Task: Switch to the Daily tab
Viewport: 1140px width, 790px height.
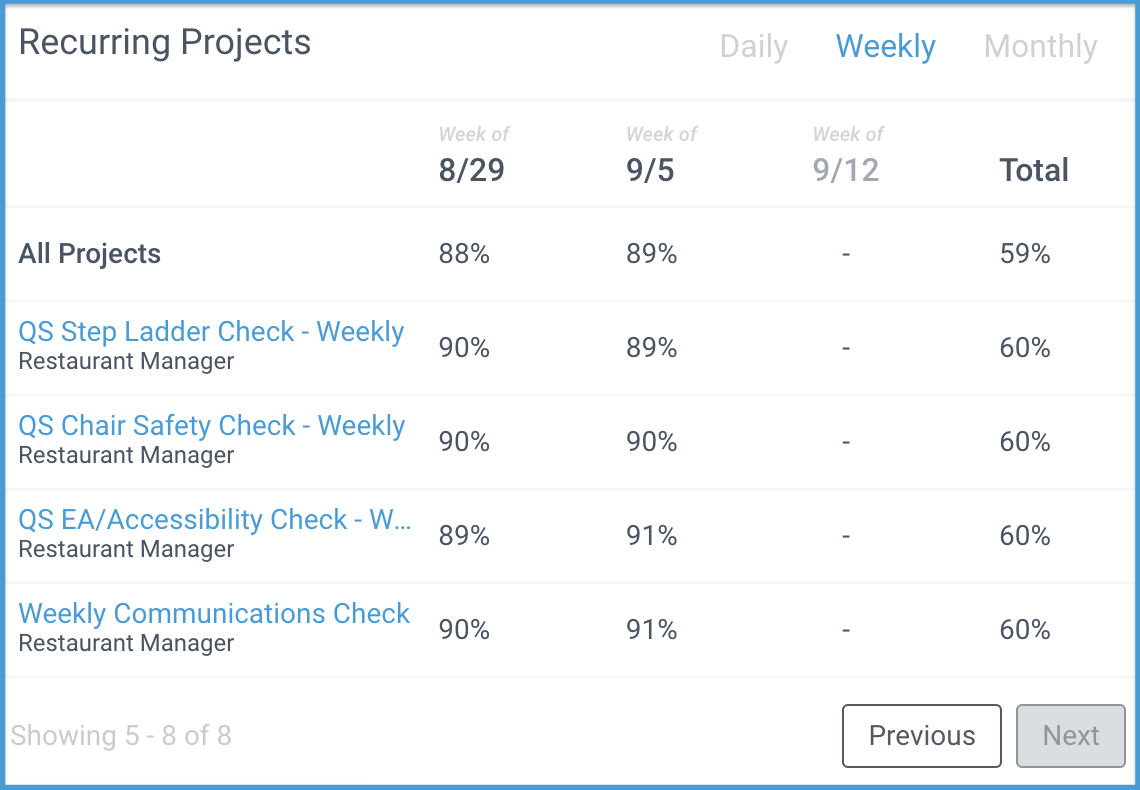Action: click(754, 46)
